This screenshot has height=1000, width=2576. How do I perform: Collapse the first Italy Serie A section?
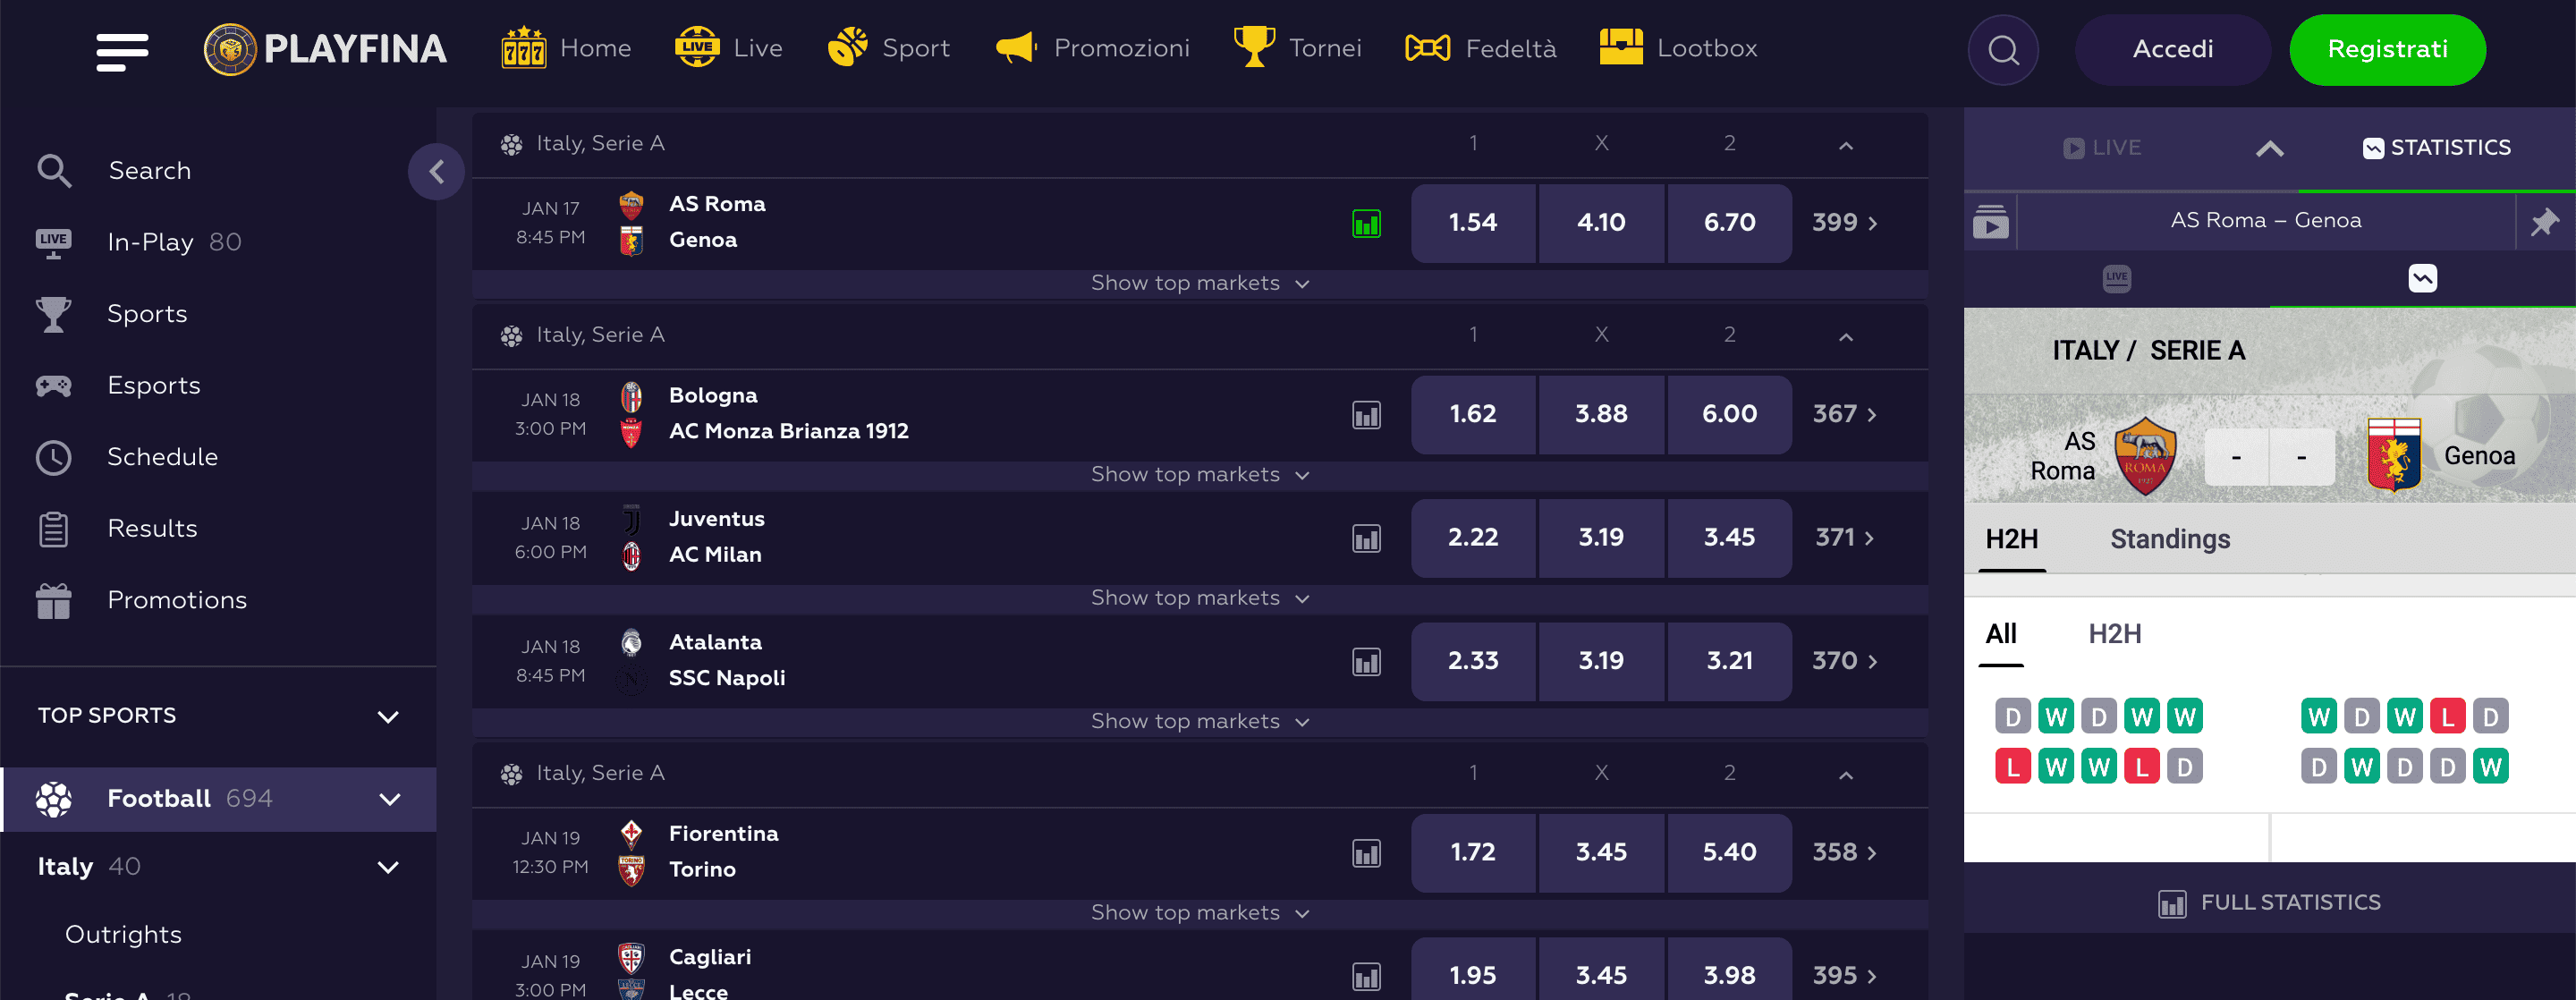point(1845,143)
